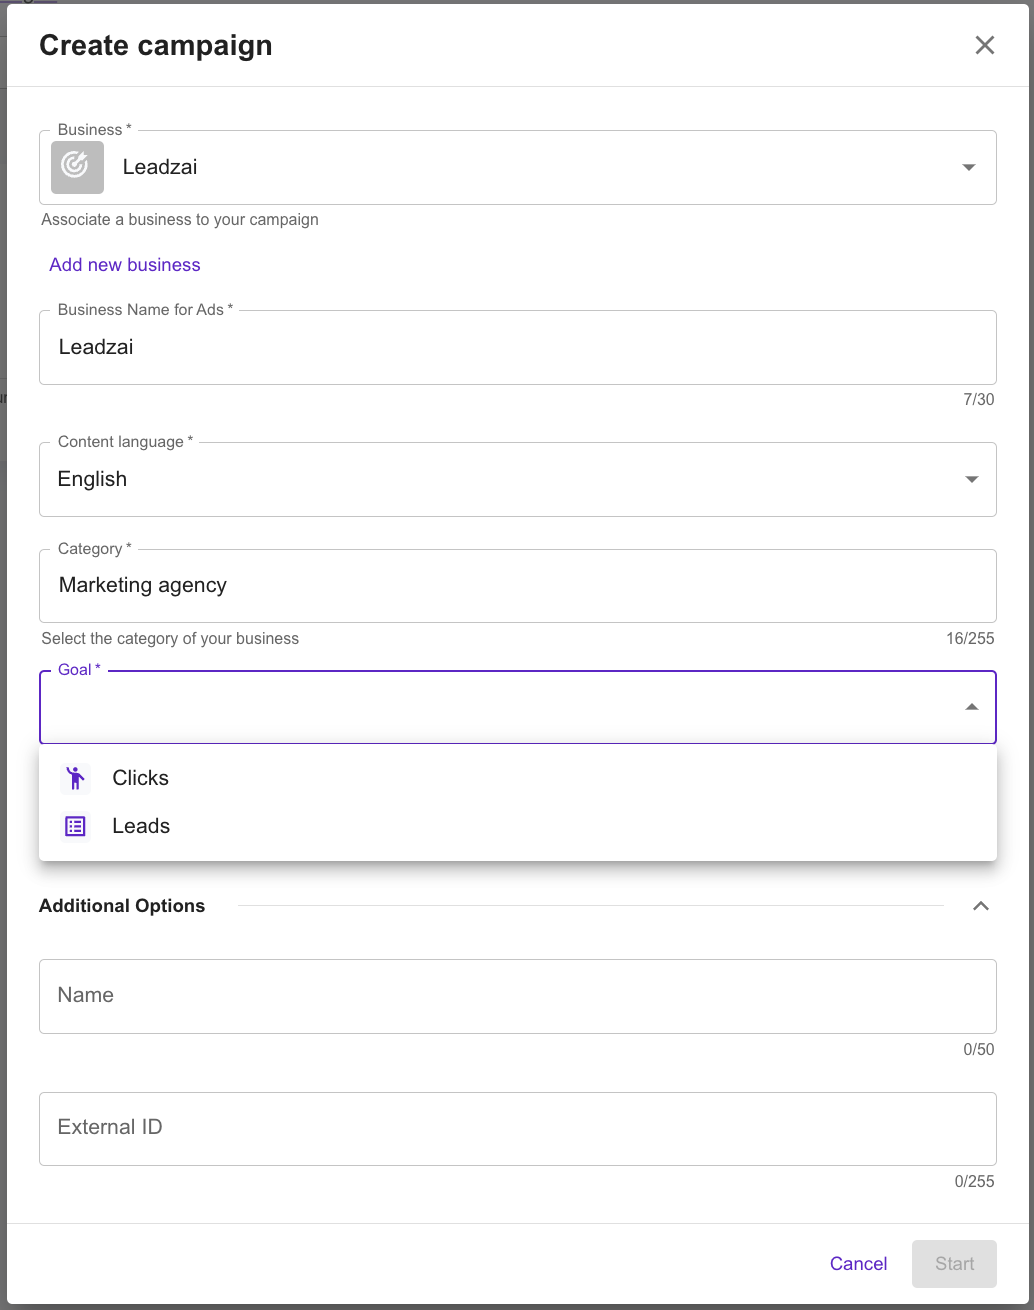Open the Add new business link

[125, 265]
